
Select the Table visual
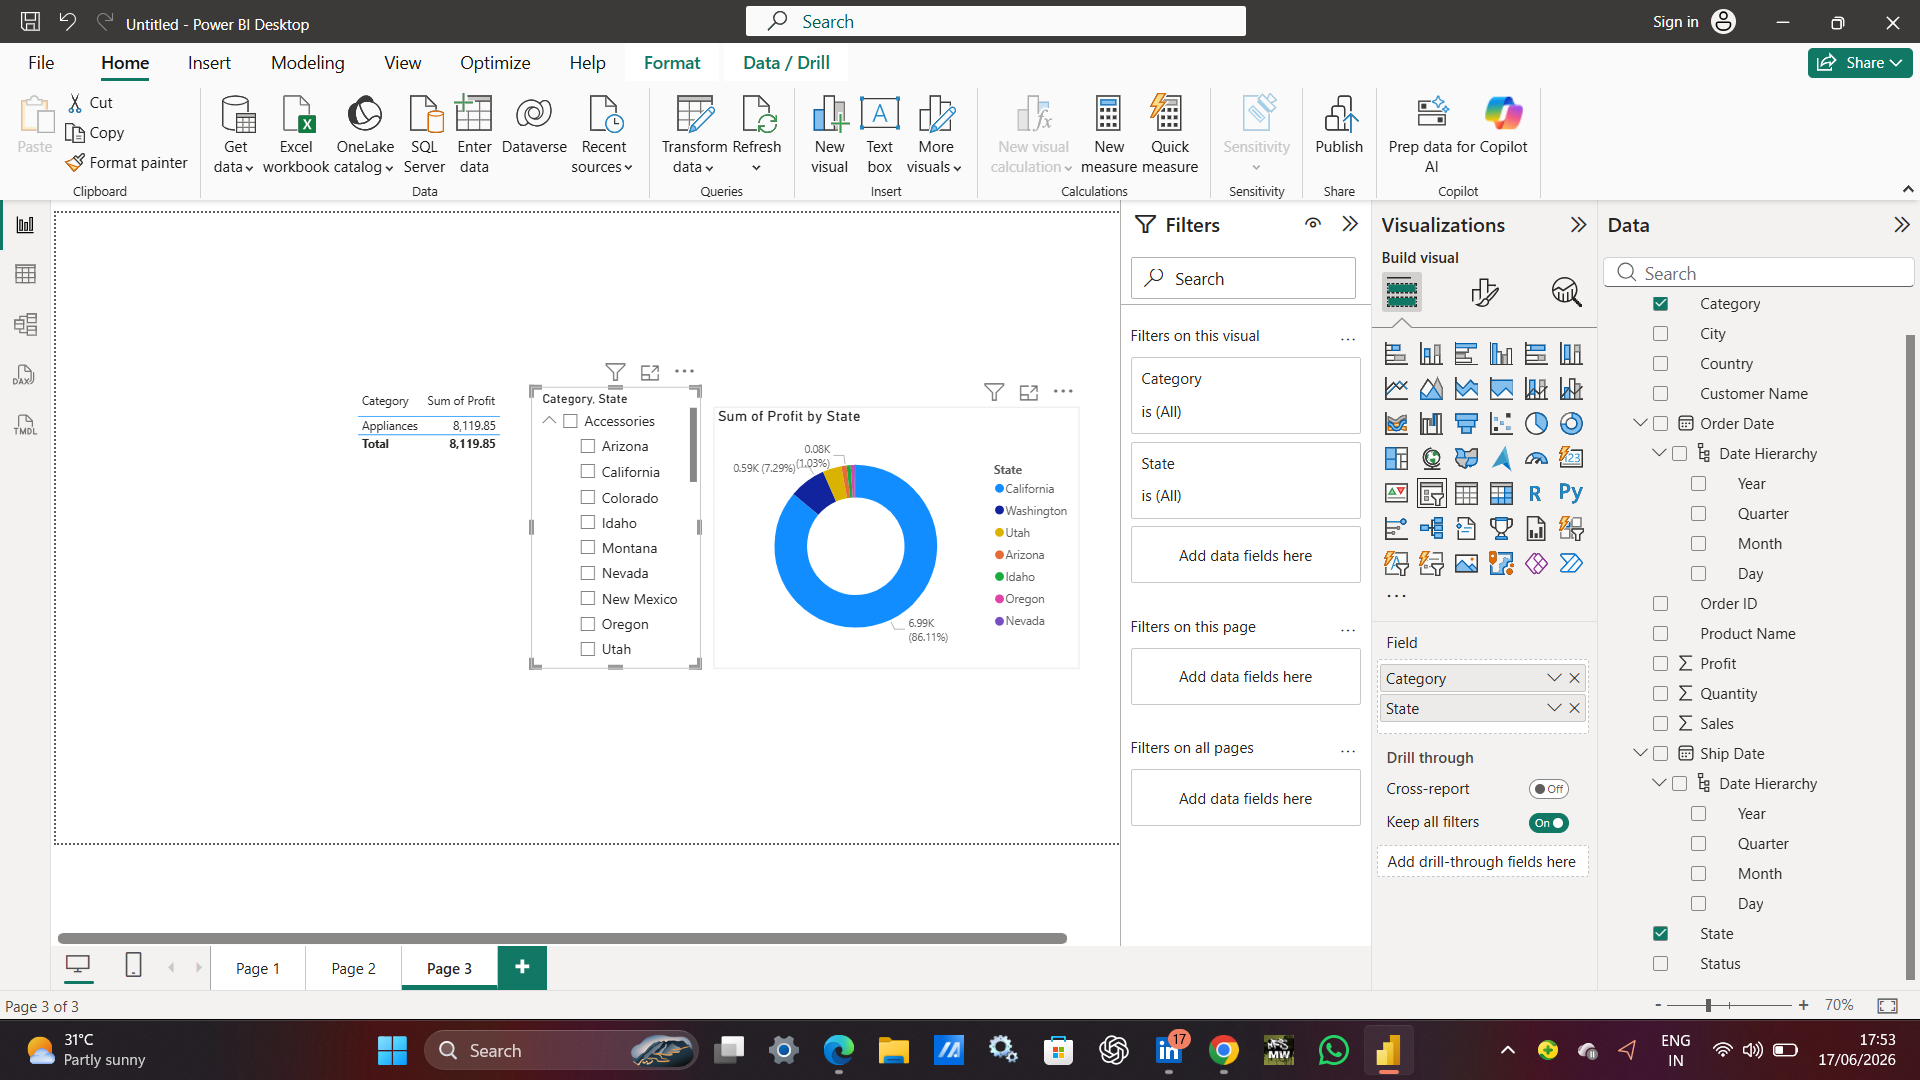click(x=1466, y=493)
